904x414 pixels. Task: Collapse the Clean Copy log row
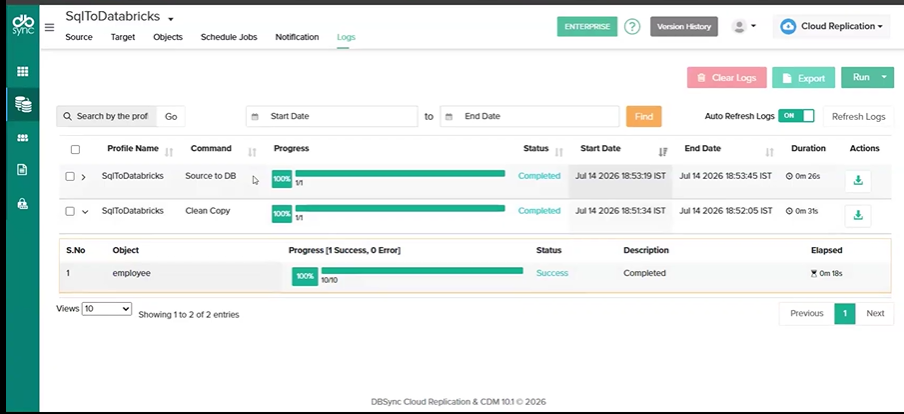tap(85, 212)
